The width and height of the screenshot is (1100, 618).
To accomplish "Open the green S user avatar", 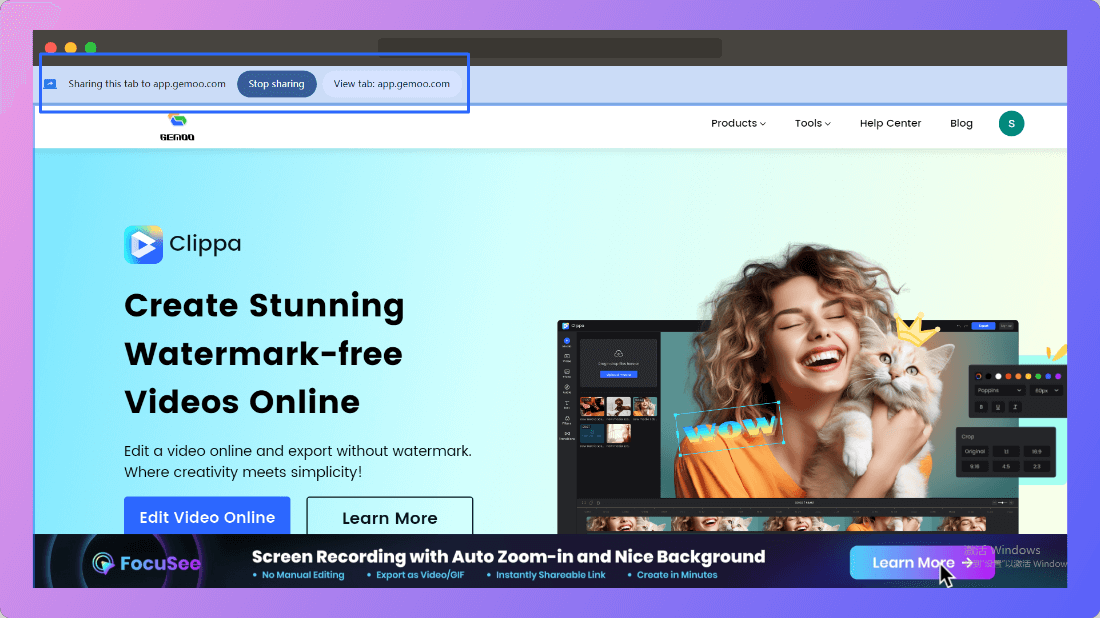I will (1011, 123).
